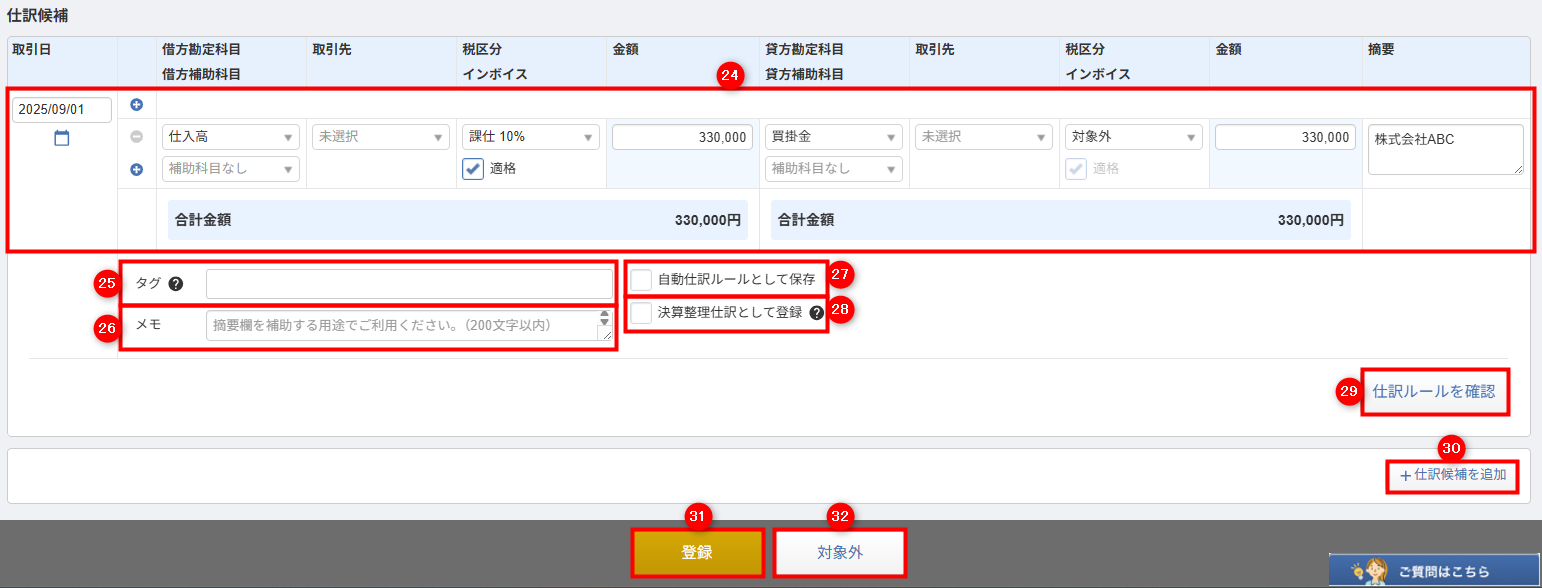
Task: Expand the 課仕 10% tax category dropdown
Action: pyautogui.click(x=530, y=137)
